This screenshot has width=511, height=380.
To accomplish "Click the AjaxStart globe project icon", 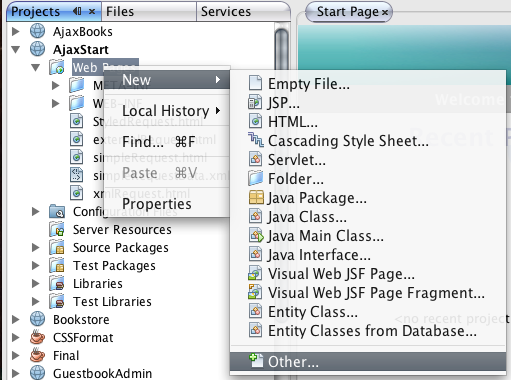I will (x=37, y=49).
